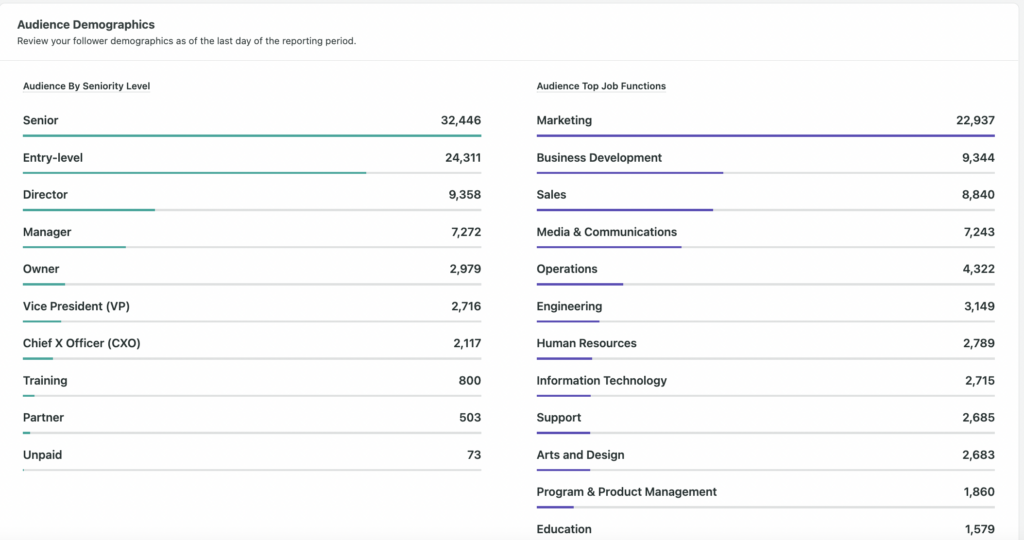Click the Marketing purple progress bar
Screen dimensions: 1024x540
click(x=765, y=135)
